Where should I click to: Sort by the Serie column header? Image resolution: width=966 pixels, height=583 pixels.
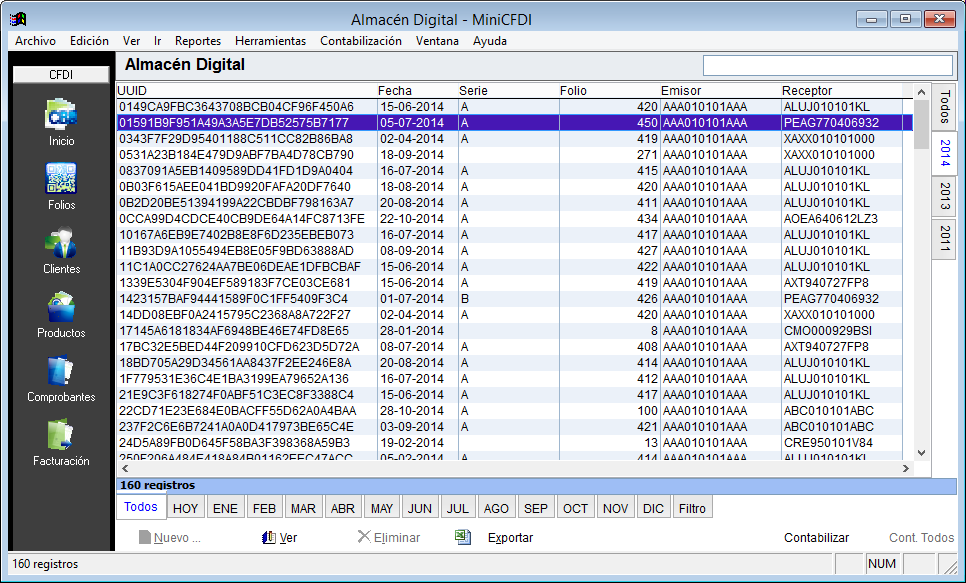coord(508,91)
